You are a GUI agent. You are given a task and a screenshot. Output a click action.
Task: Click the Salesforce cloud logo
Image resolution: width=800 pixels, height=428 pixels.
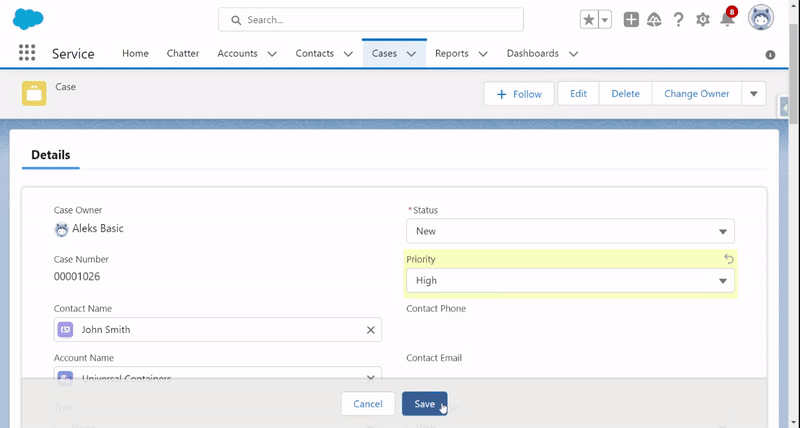tap(28, 19)
